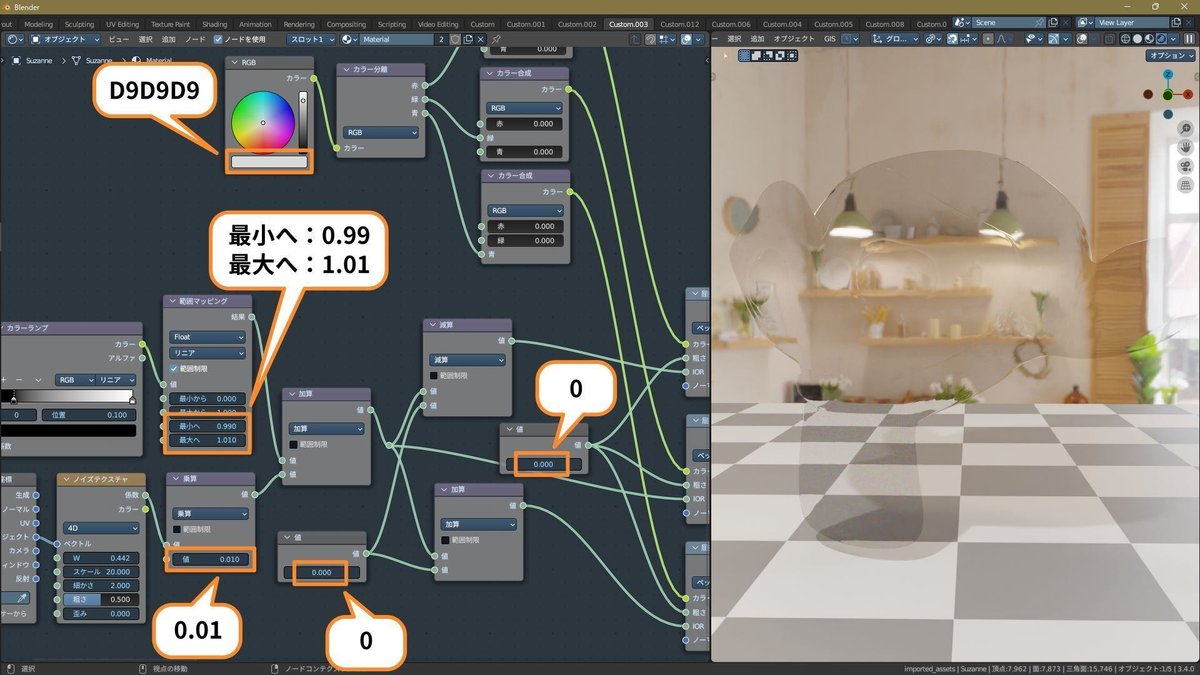This screenshot has height=675, width=1200.
Task: Toggle 範囲制限 checkbox in 減算 node
Action: [434, 375]
